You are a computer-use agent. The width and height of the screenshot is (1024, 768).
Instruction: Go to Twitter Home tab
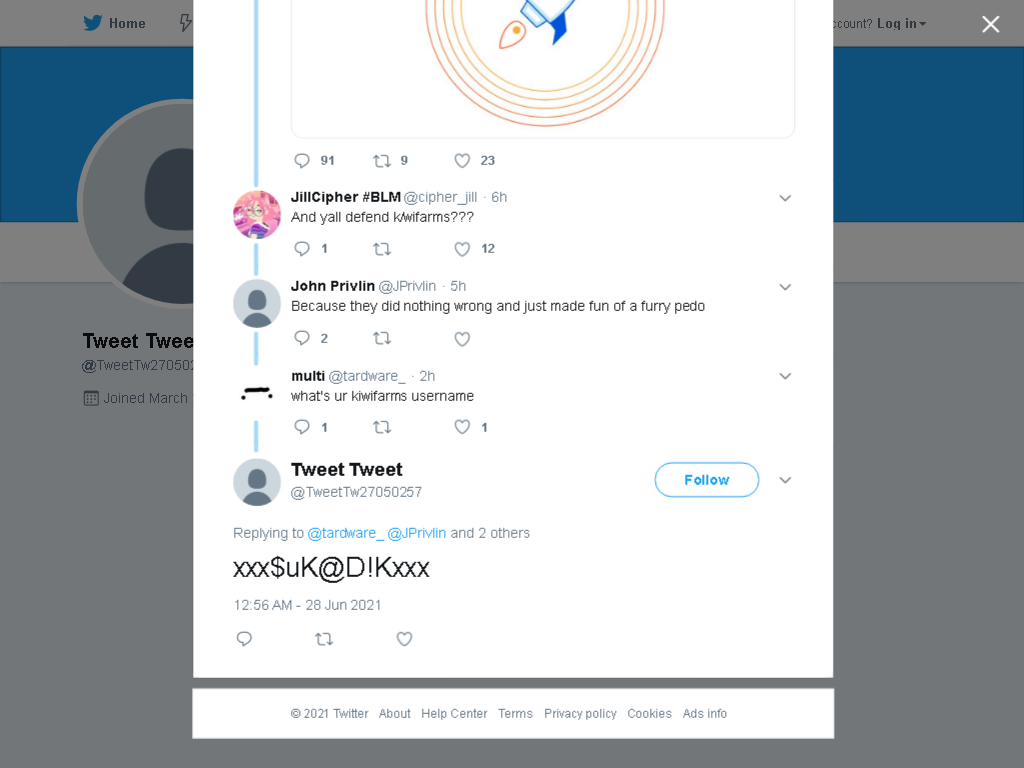114,24
